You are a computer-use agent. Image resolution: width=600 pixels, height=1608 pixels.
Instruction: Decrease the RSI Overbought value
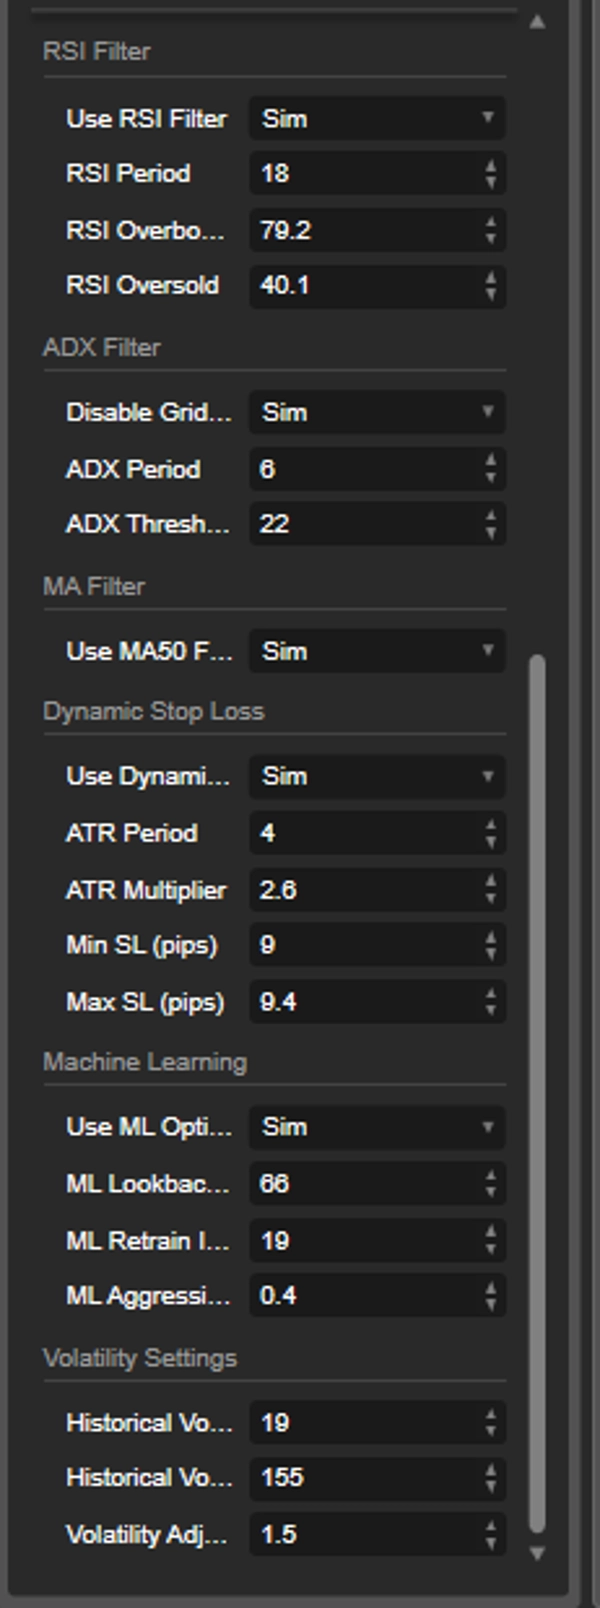pos(490,238)
